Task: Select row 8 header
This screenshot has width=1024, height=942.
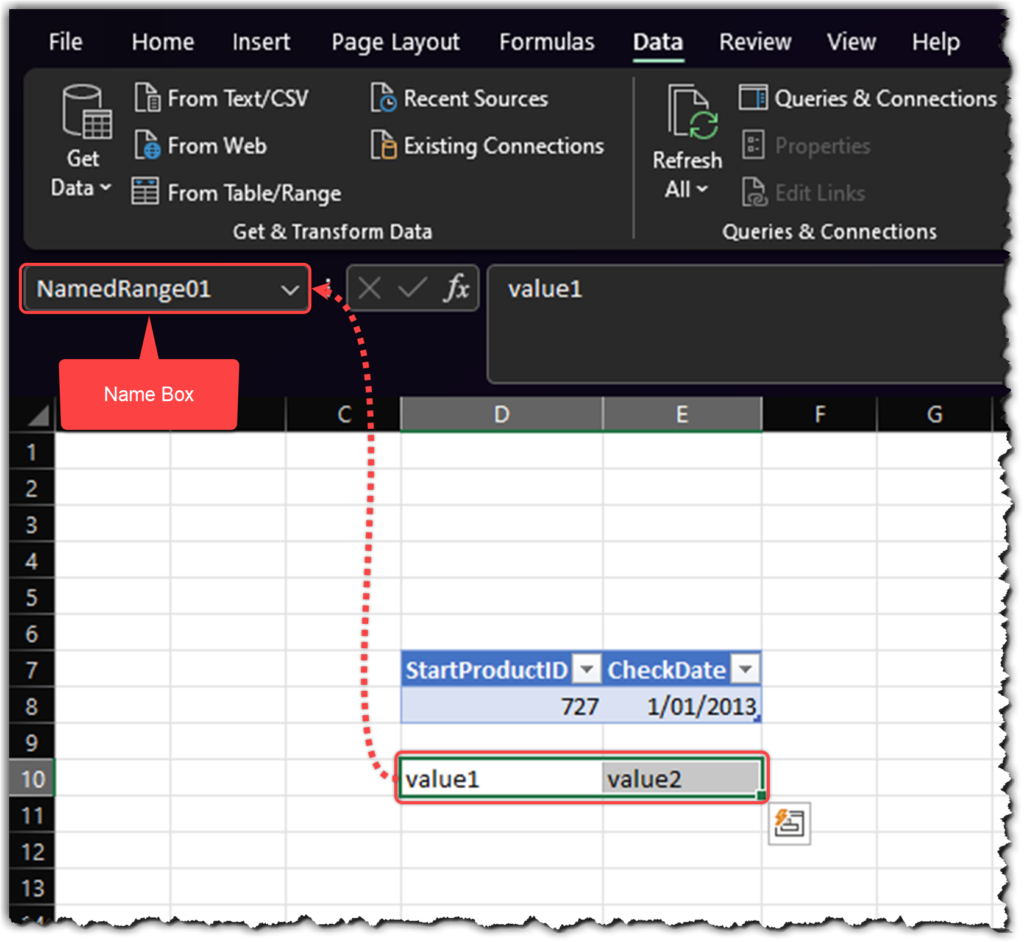Action: pyautogui.click(x=32, y=706)
